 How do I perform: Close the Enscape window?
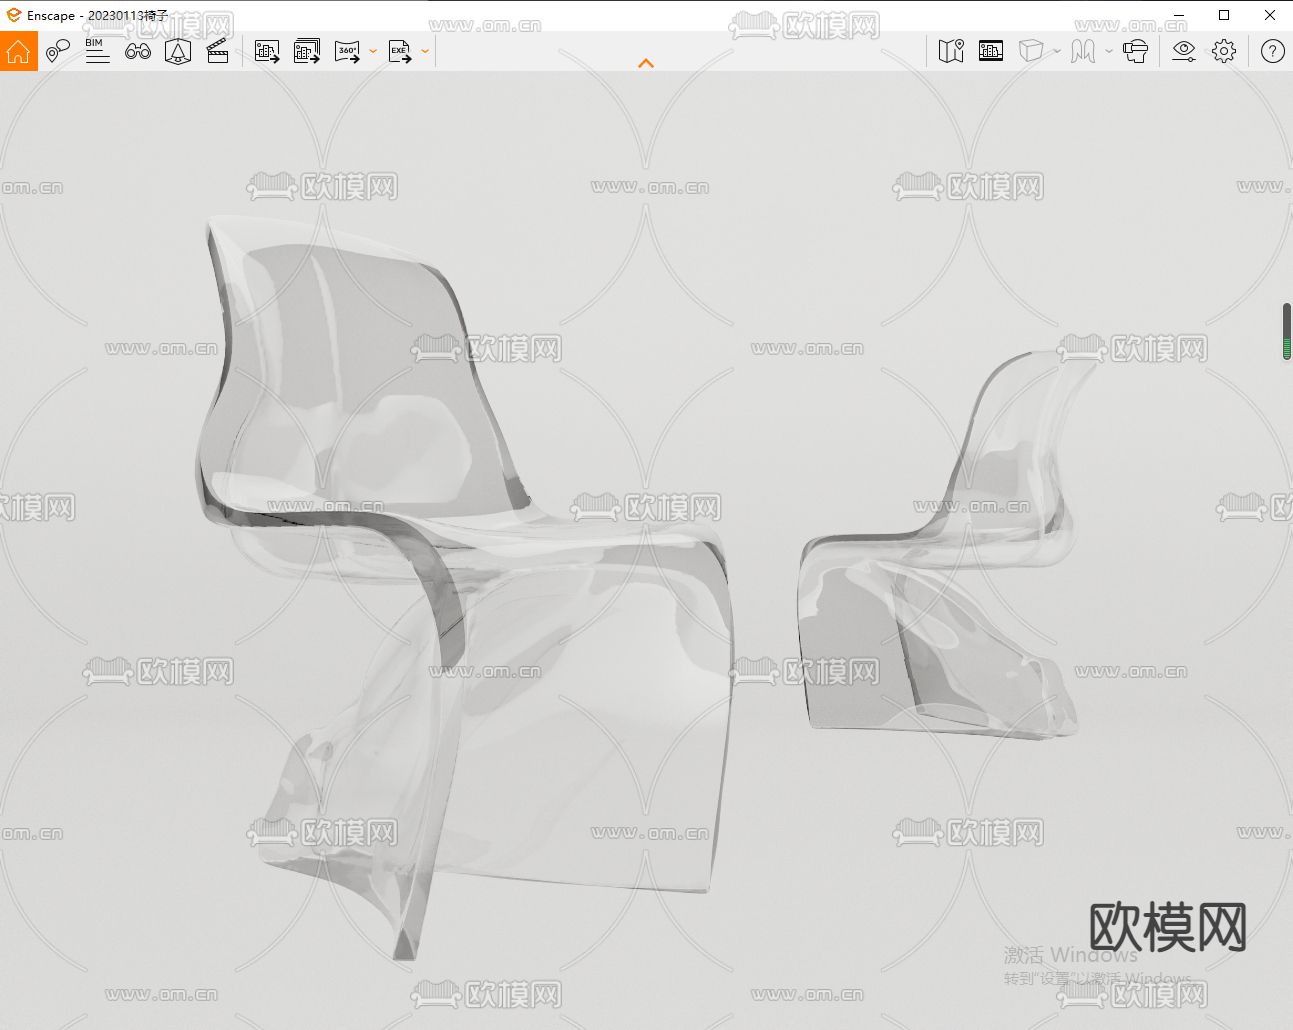(1270, 15)
